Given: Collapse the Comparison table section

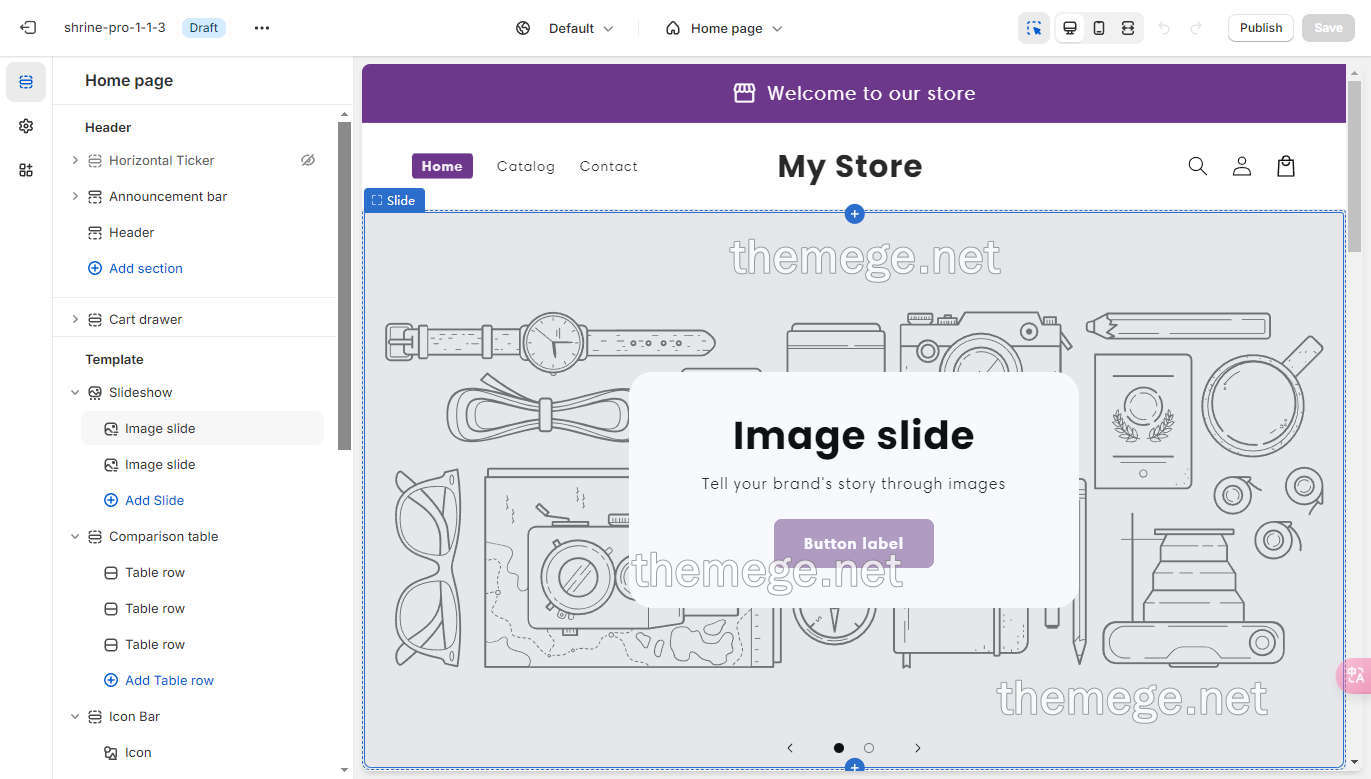Looking at the screenshot, I should click(75, 536).
